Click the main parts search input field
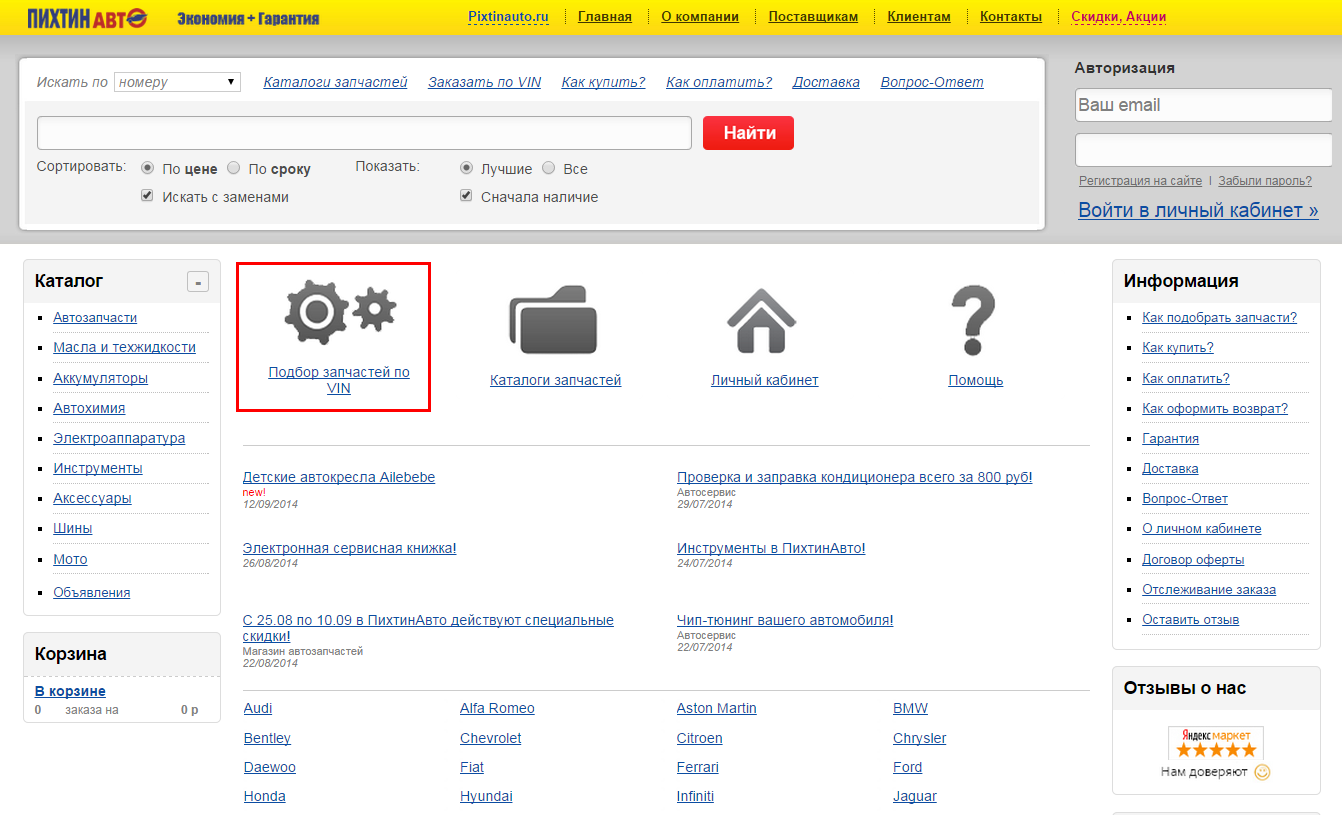1342x815 pixels. tap(364, 133)
